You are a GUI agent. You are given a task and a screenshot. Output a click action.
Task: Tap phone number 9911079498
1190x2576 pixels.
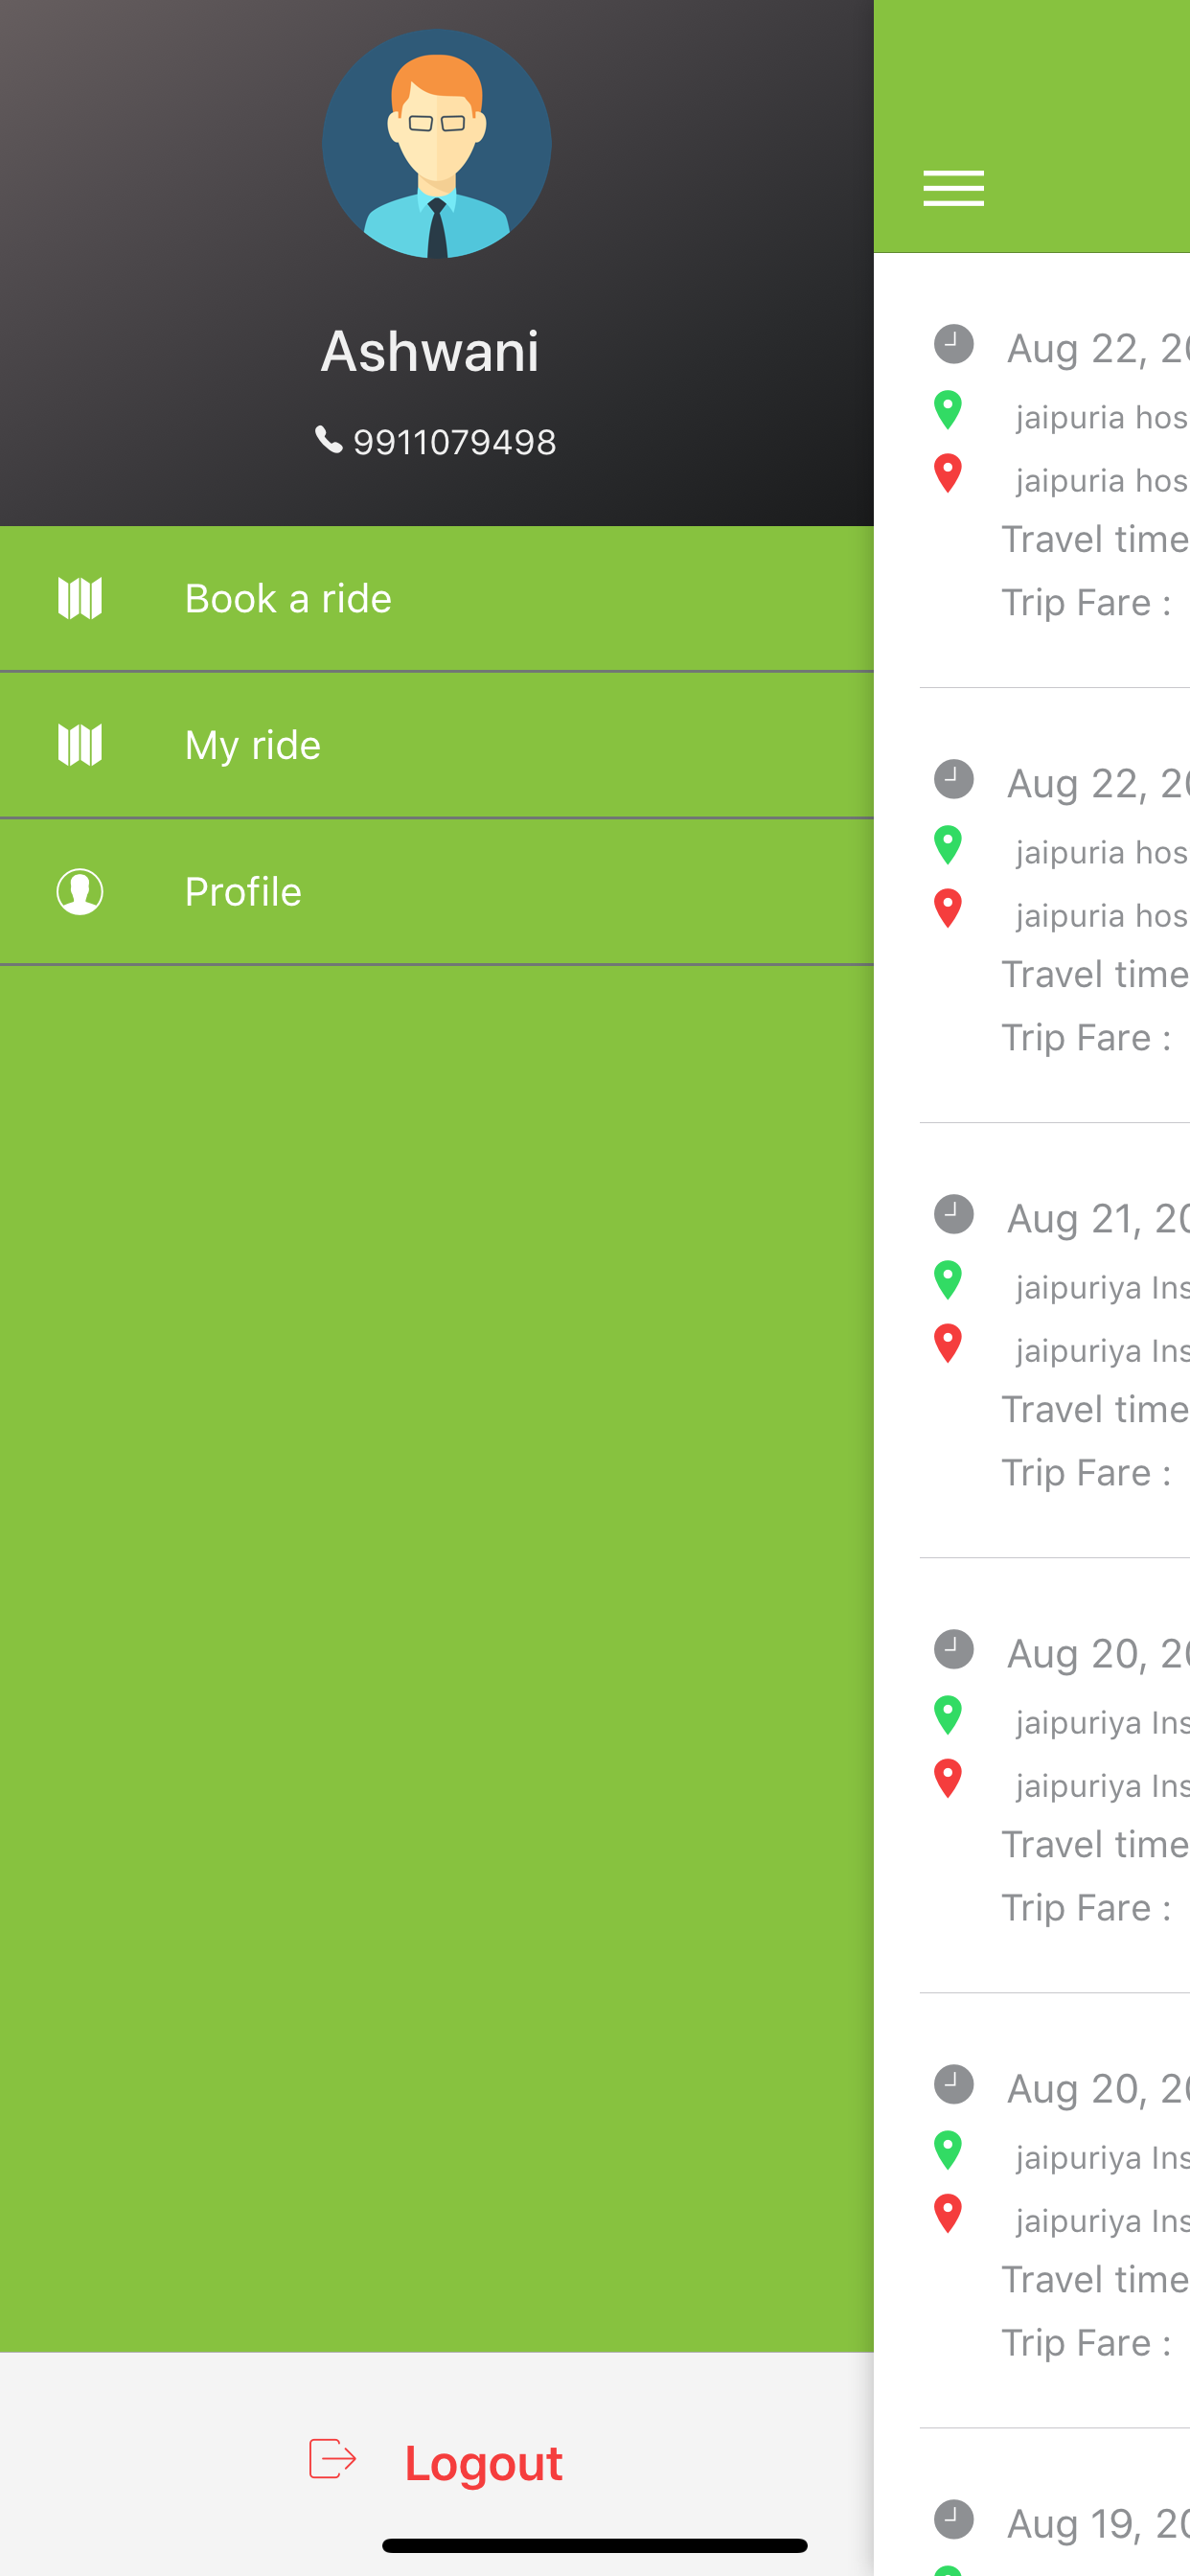(455, 442)
